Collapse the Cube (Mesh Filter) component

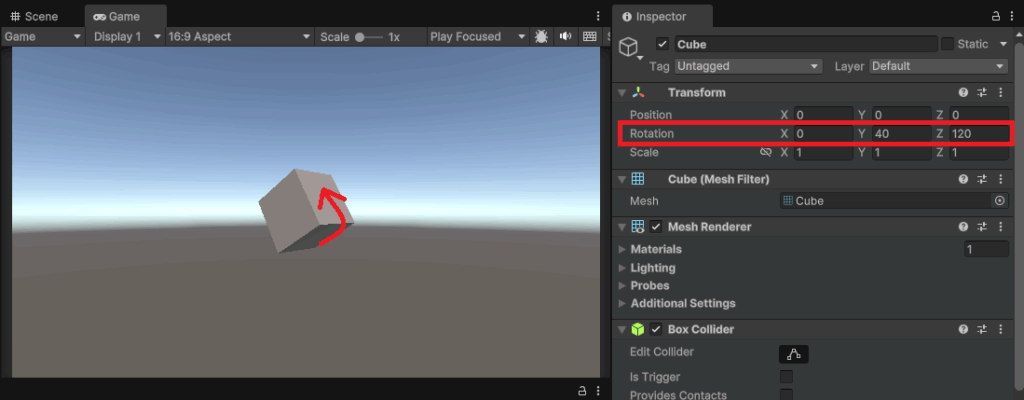622,179
